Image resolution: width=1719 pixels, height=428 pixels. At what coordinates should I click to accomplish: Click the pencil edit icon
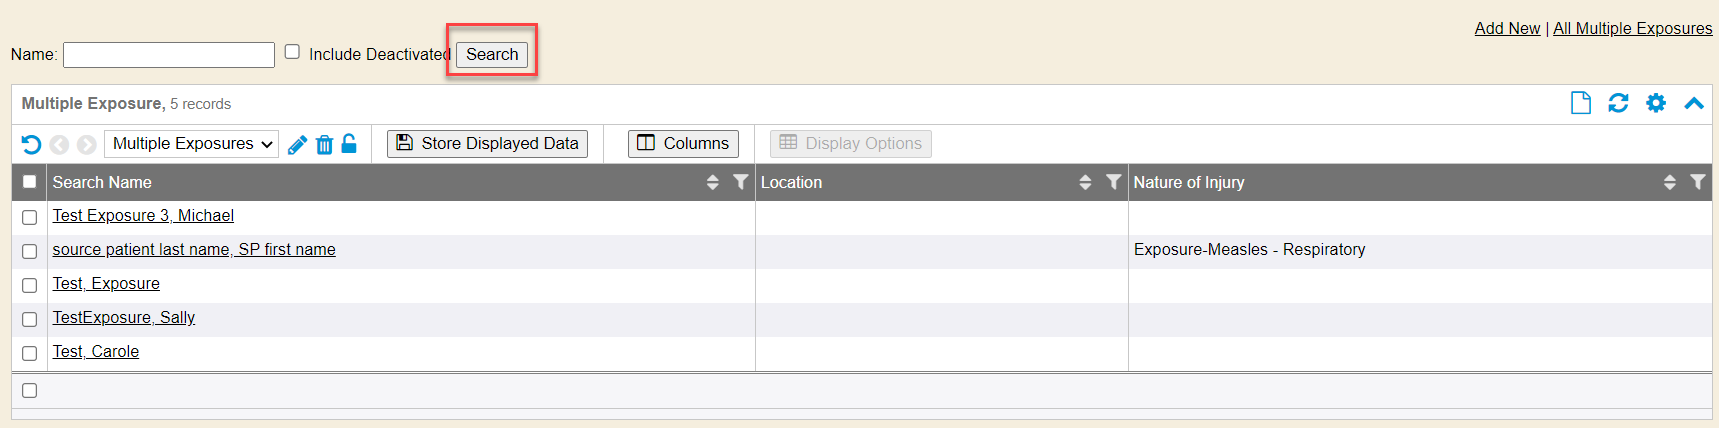pyautogui.click(x=297, y=145)
